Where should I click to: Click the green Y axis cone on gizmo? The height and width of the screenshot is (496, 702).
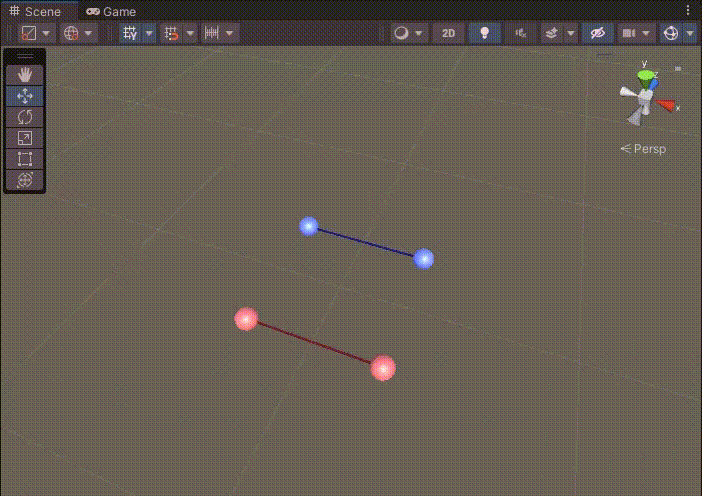pyautogui.click(x=645, y=78)
